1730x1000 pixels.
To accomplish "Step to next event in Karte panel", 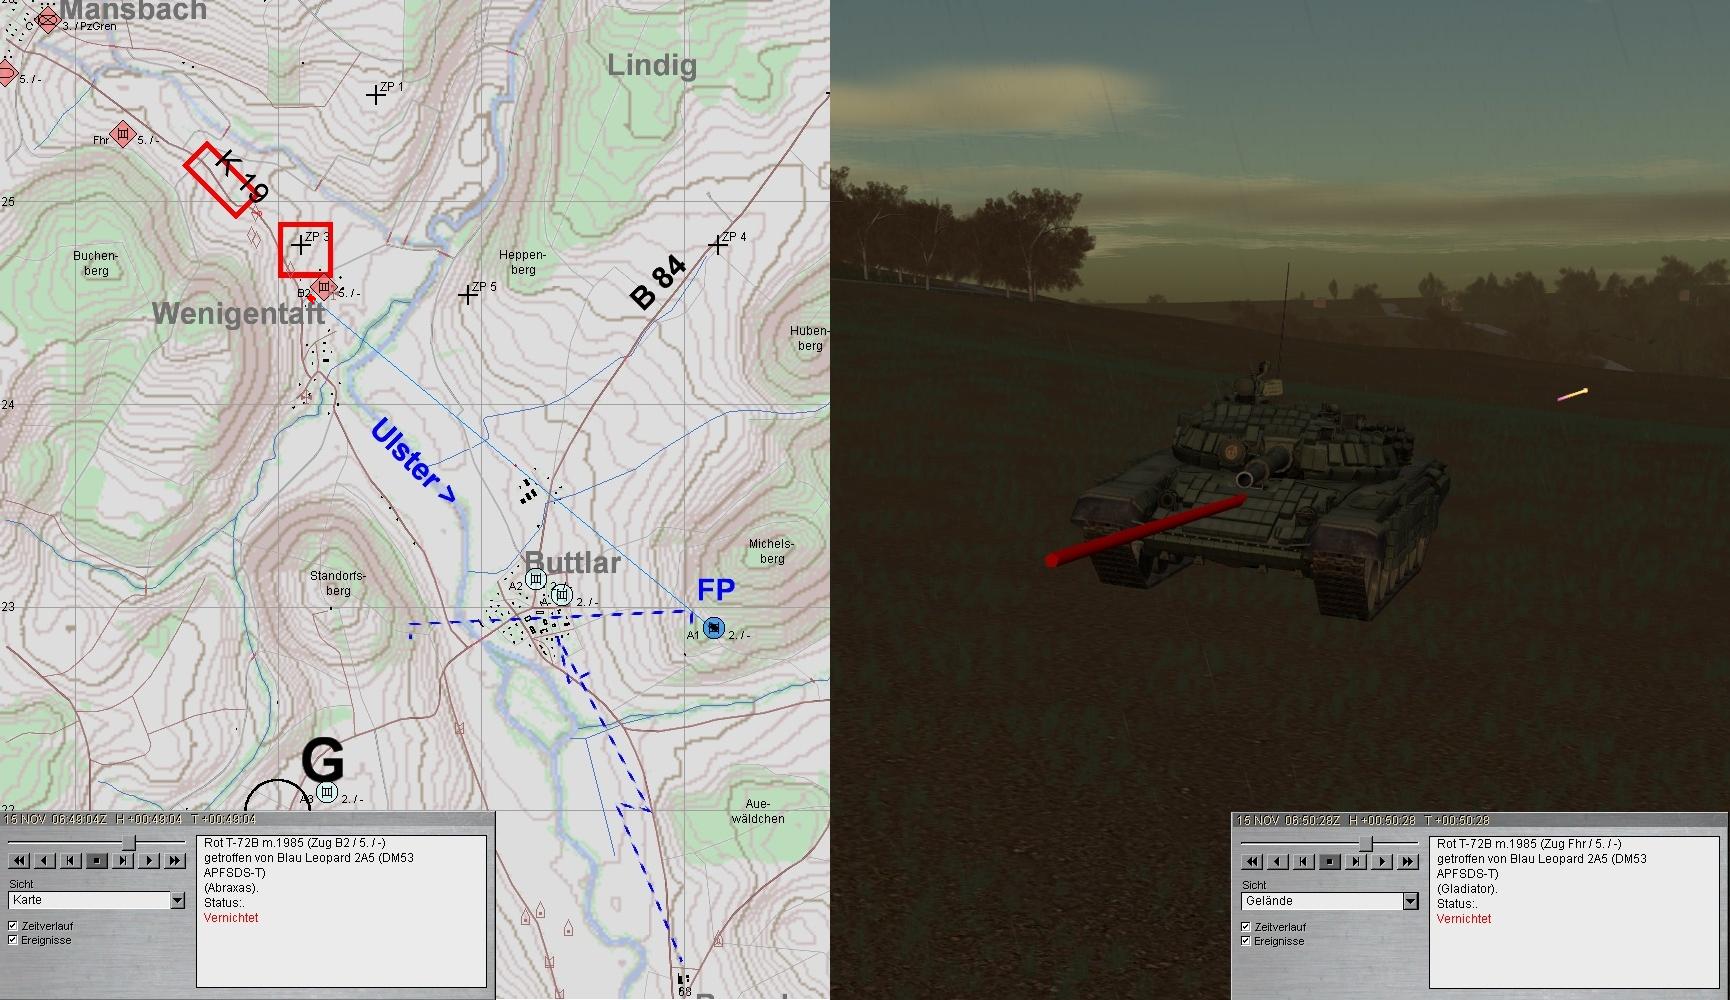I will pyautogui.click(x=123, y=860).
